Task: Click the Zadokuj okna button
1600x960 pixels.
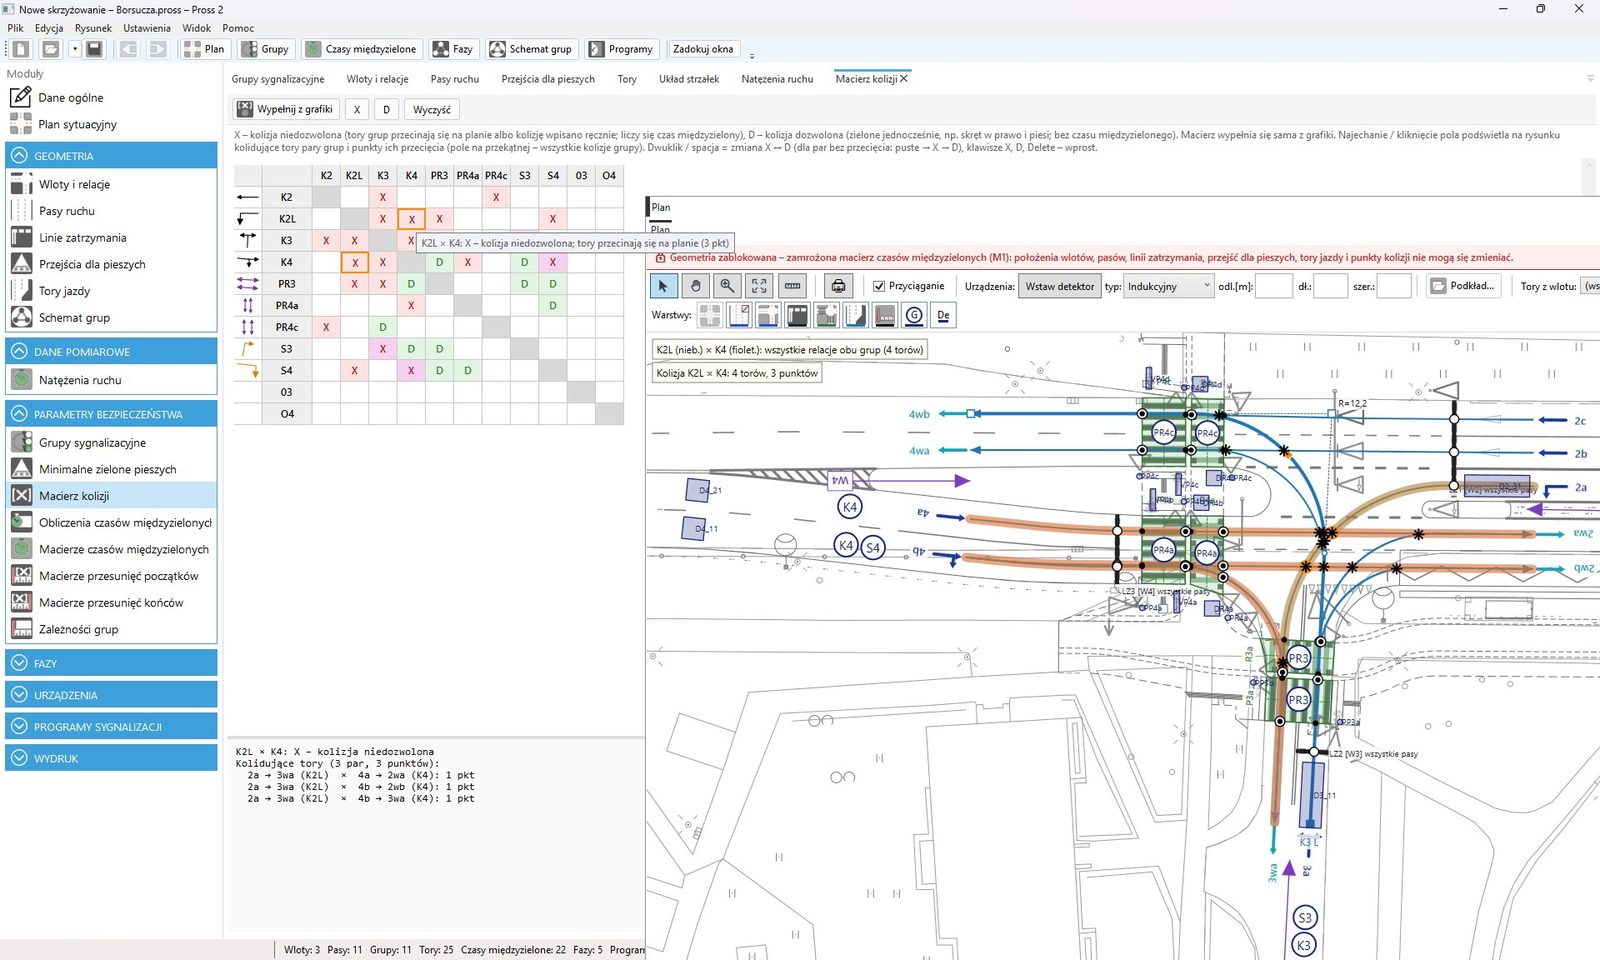Action: click(x=703, y=49)
